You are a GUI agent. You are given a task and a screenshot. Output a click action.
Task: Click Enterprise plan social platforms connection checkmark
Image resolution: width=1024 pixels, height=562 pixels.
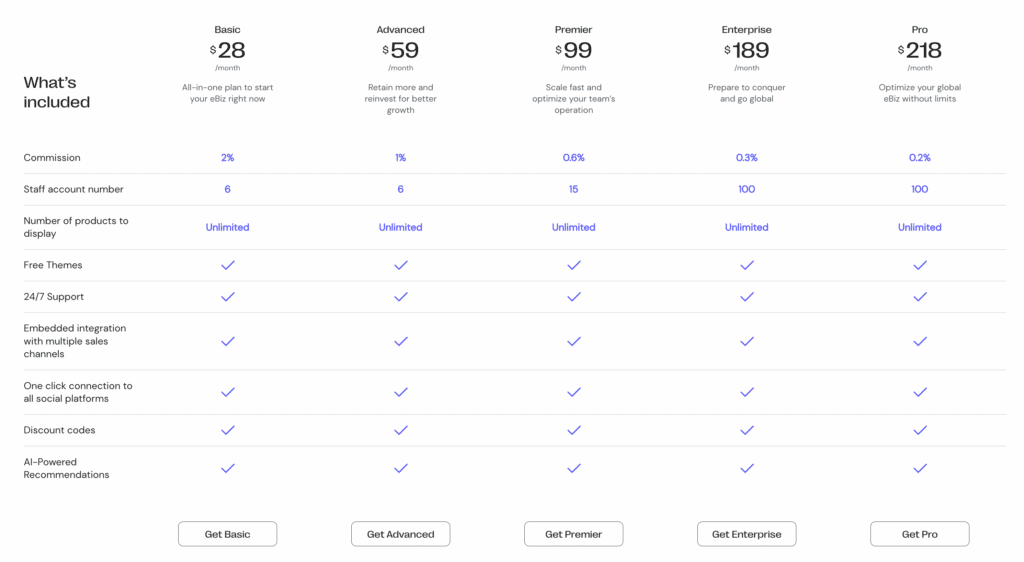click(746, 392)
